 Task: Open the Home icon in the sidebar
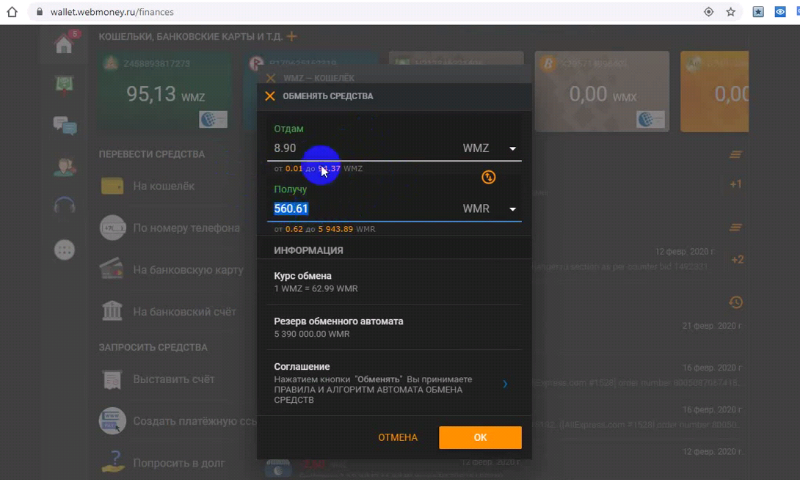coord(65,44)
